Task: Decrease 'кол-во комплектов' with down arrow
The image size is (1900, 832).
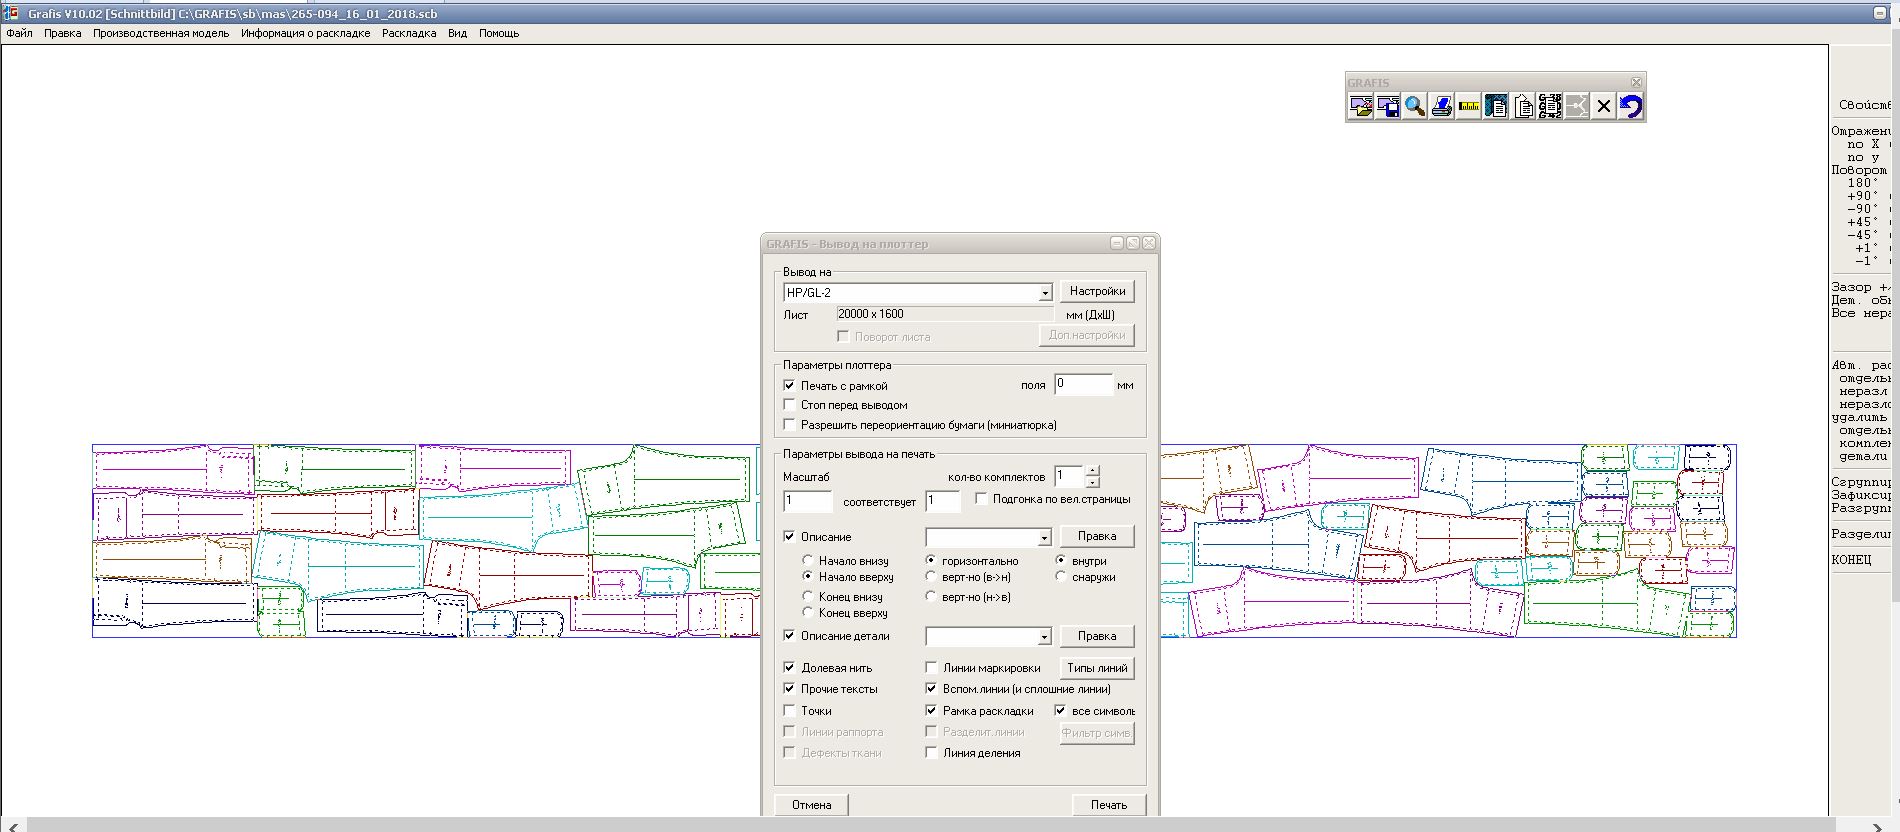Action: pos(1093,482)
